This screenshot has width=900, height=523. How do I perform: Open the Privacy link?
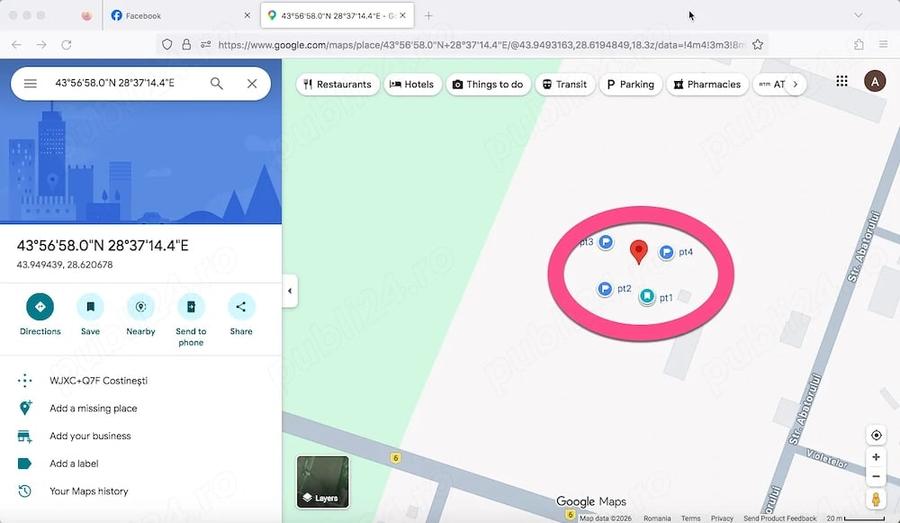pyautogui.click(x=722, y=518)
